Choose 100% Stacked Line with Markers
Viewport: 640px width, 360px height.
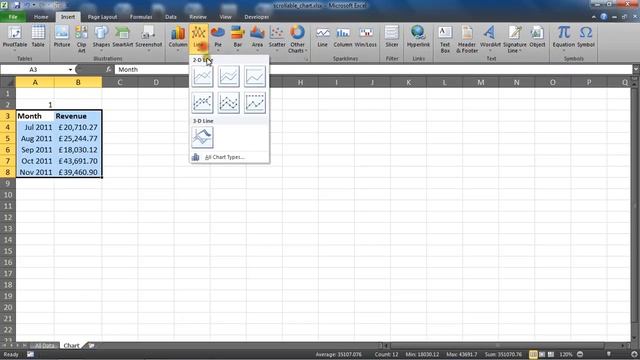point(255,102)
